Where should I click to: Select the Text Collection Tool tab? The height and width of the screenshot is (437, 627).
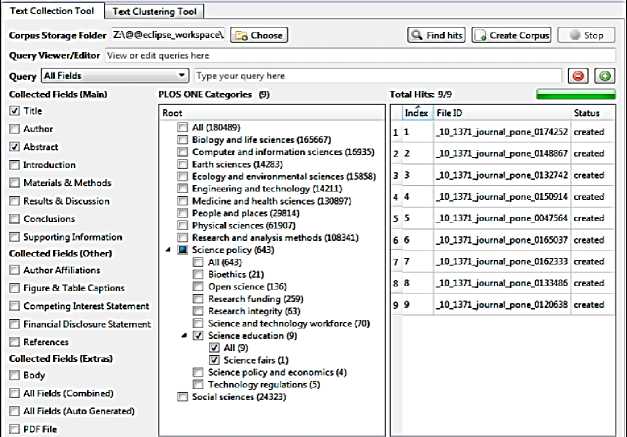click(x=52, y=11)
